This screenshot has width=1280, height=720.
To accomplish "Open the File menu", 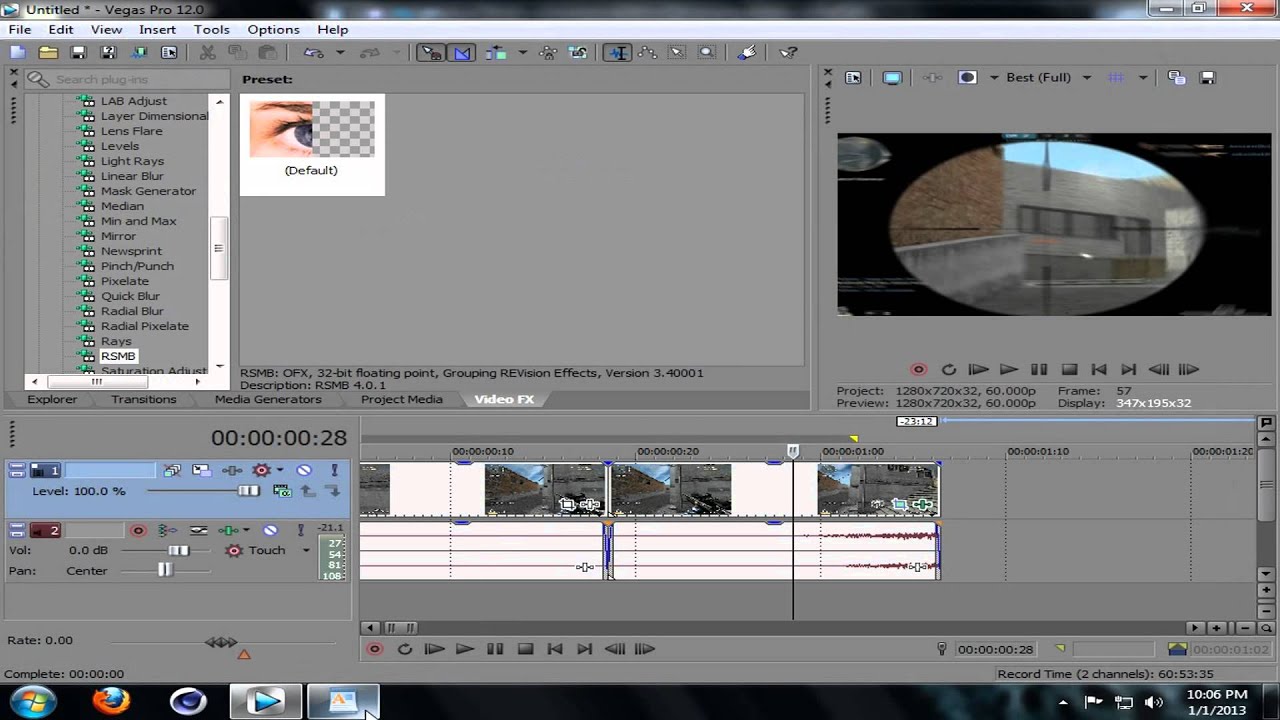I will [x=20, y=29].
